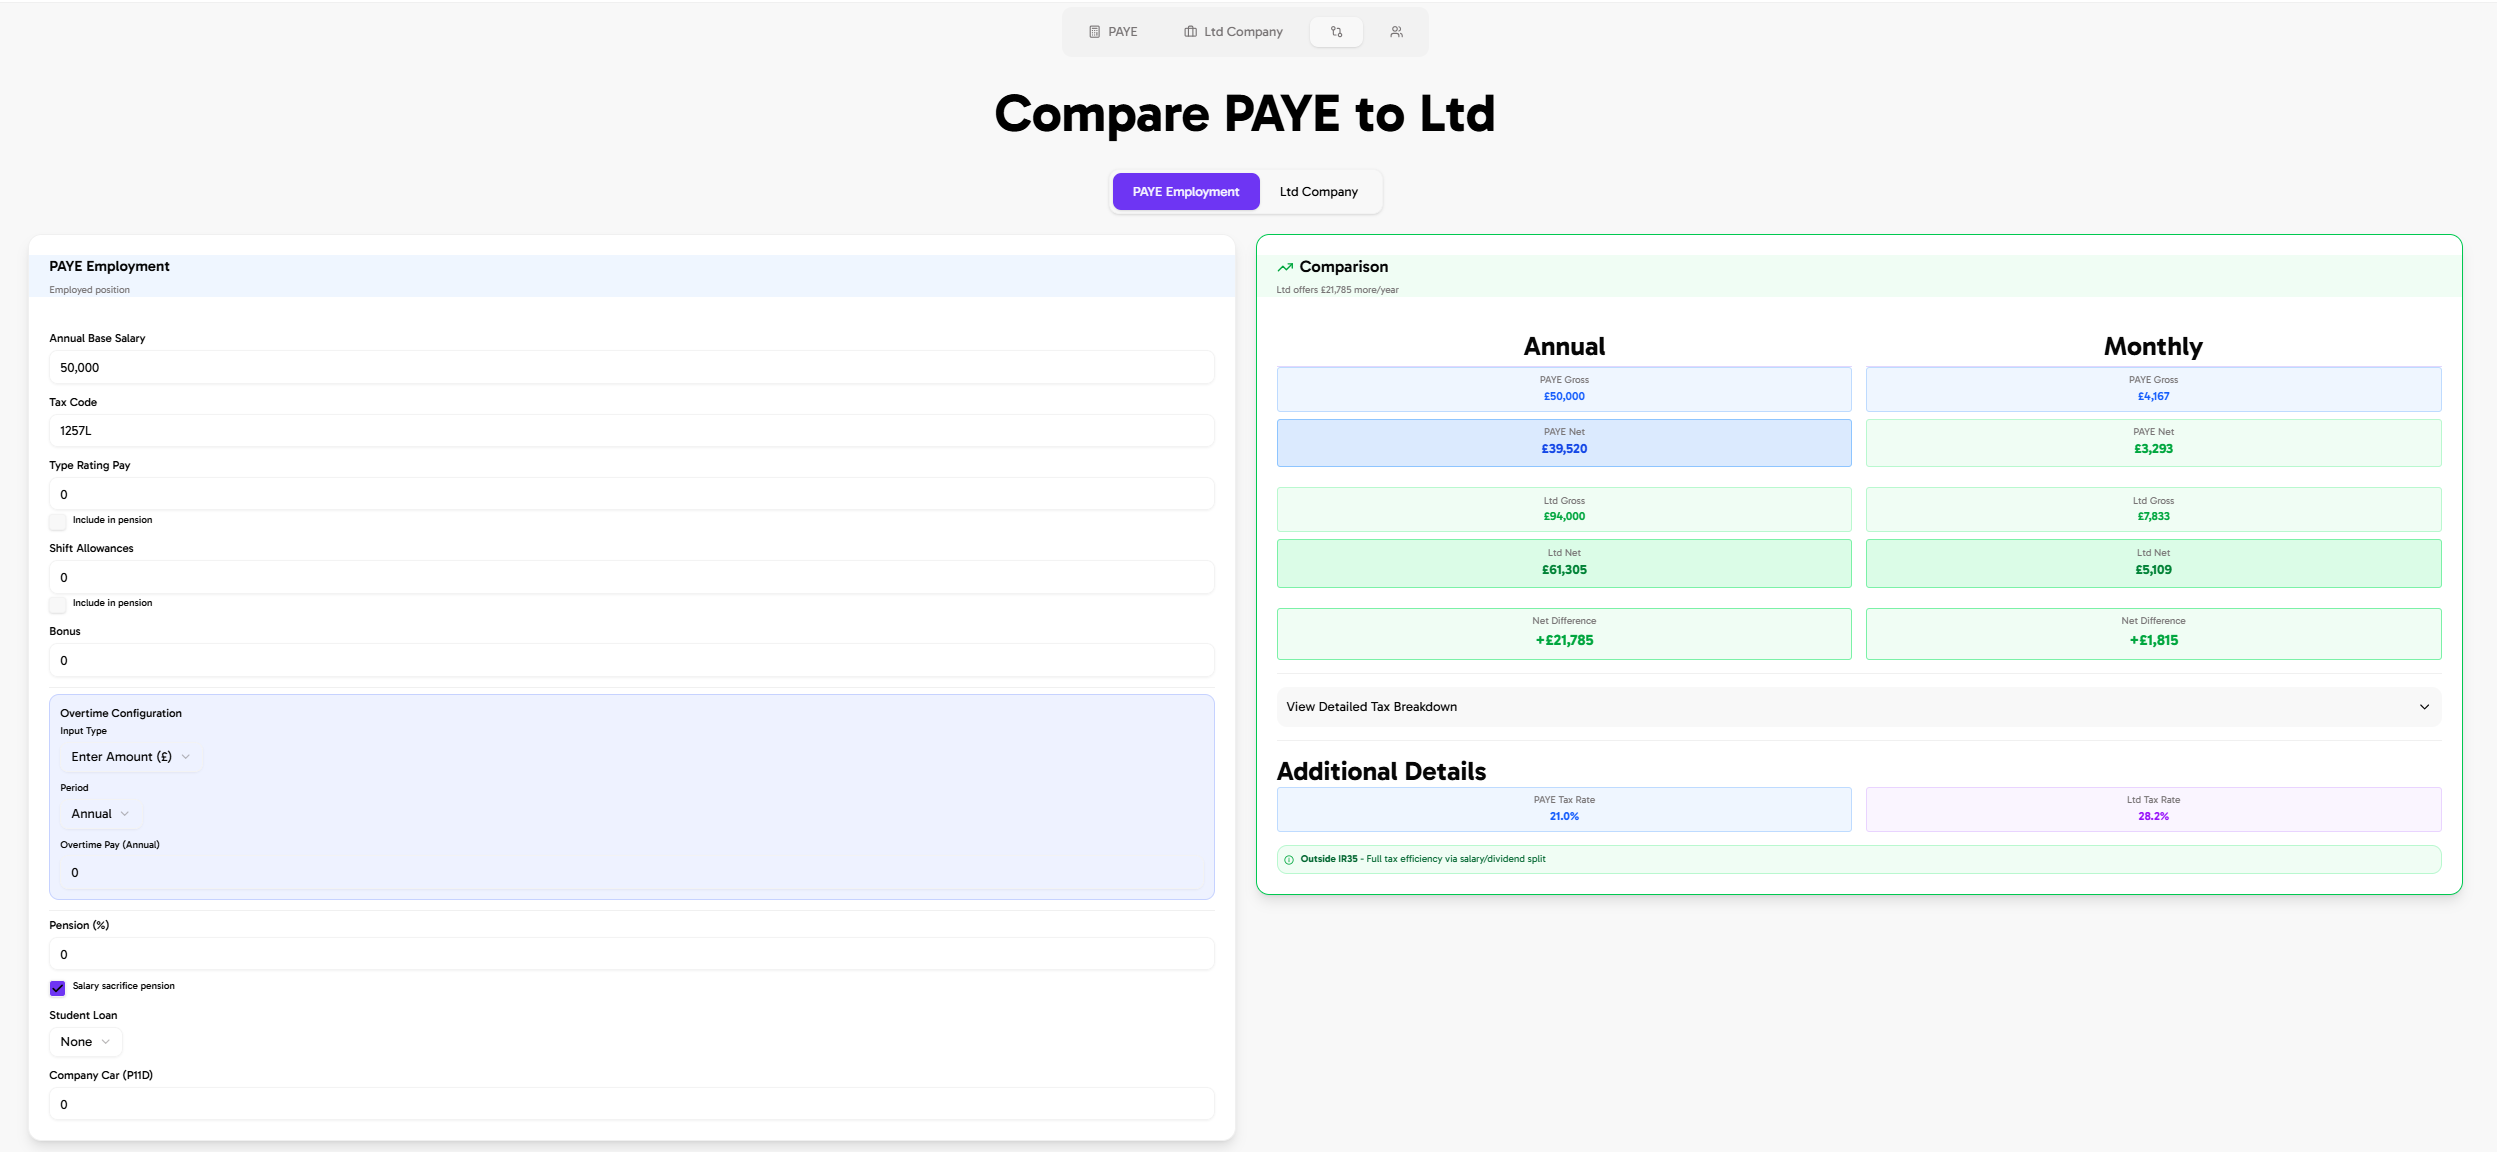Click the annual Net Difference +£21,785 card
This screenshot has height=1152, width=2497.
pos(1563,634)
